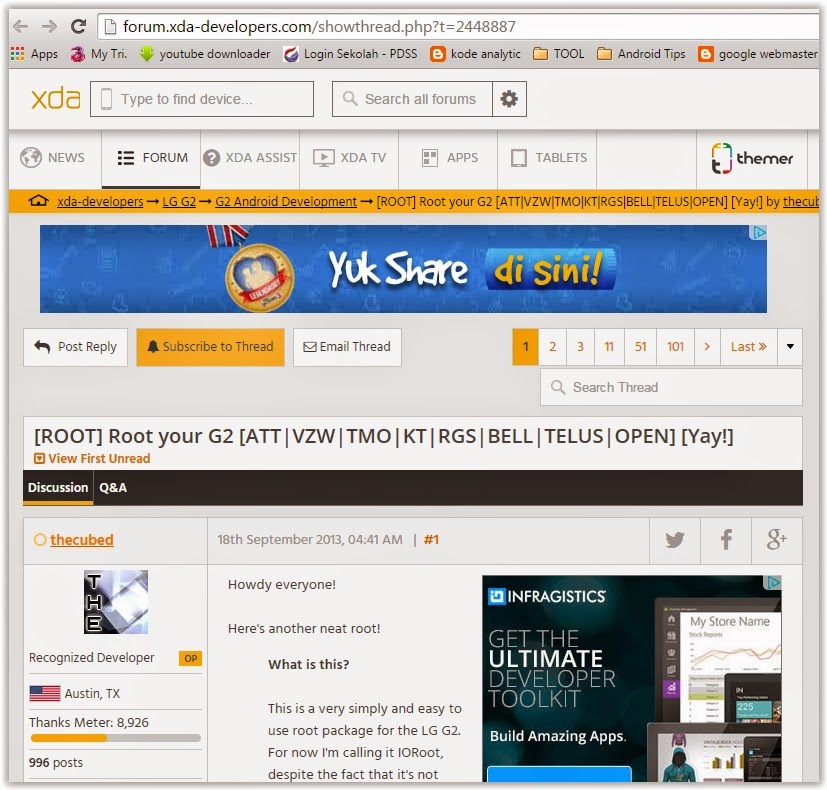The image size is (827, 790).
Task: Open the TABLETS navigation tab
Action: pyautogui.click(x=549, y=158)
